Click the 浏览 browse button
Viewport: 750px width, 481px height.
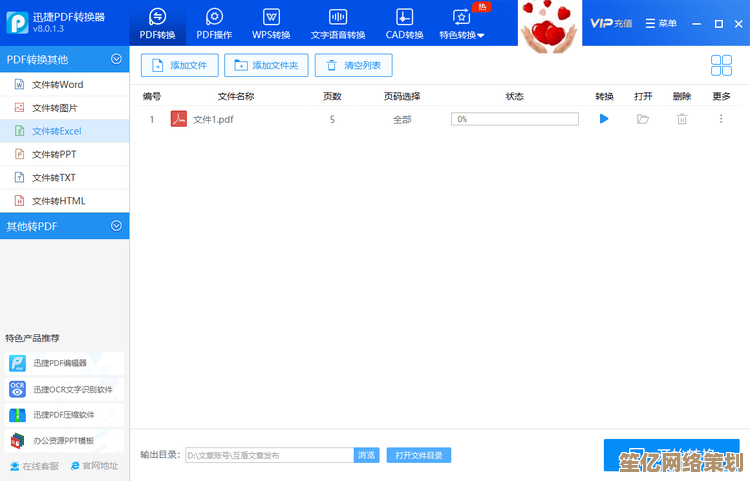point(366,455)
